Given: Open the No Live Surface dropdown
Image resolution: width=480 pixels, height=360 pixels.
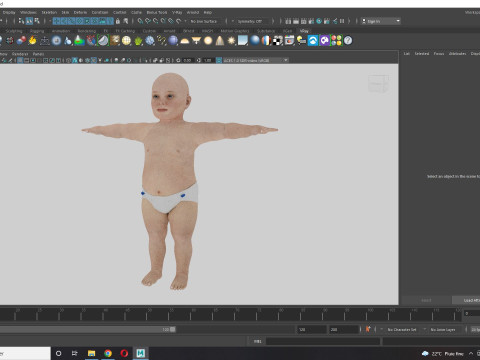Looking at the screenshot, I should coord(204,21).
